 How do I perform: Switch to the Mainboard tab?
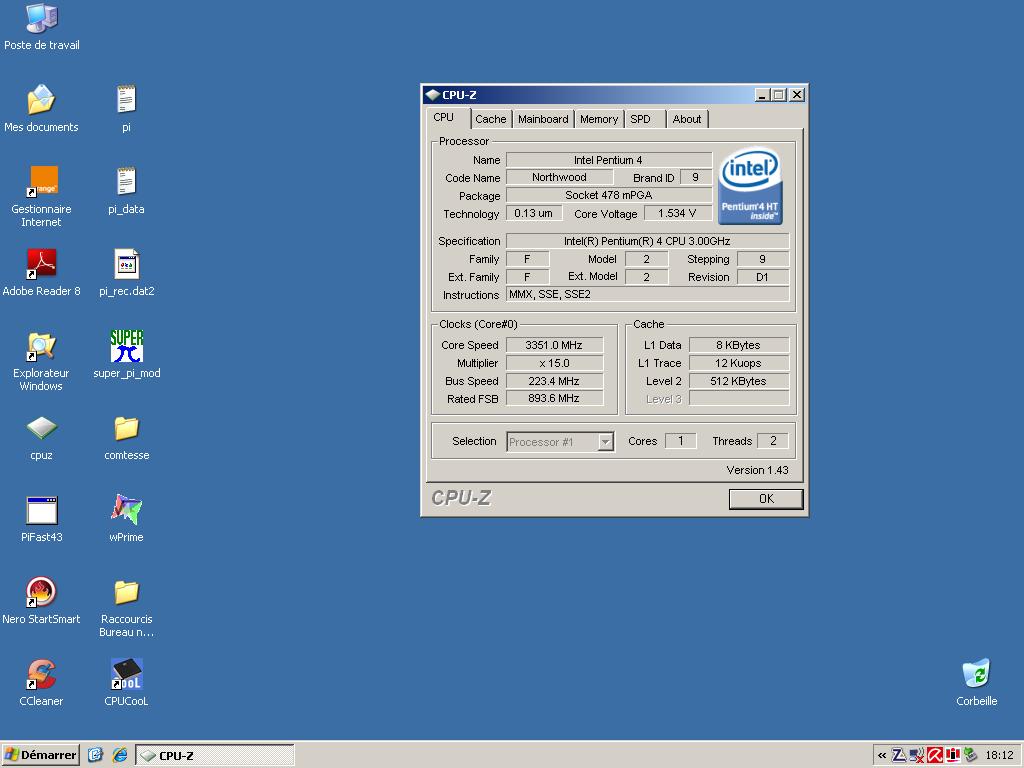click(543, 119)
